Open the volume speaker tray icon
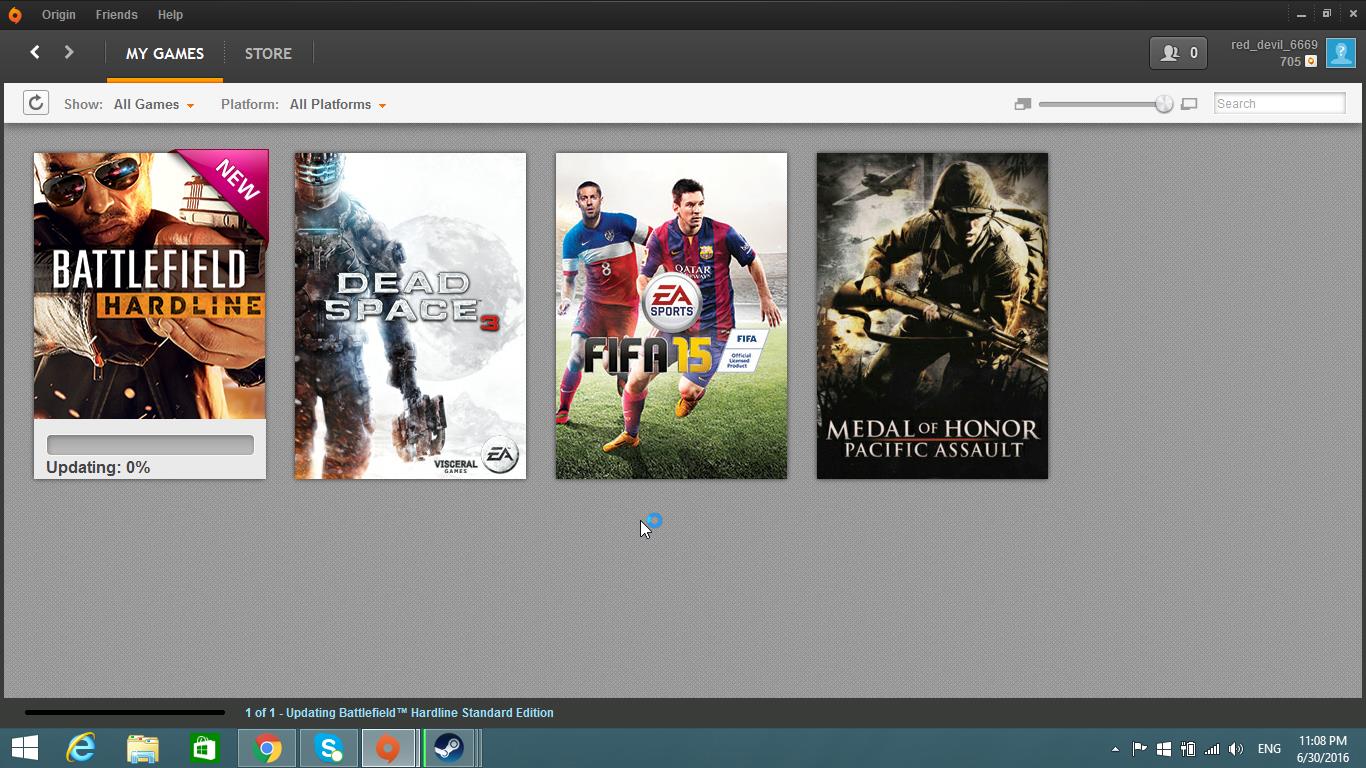This screenshot has width=1366, height=768. pos(1236,749)
